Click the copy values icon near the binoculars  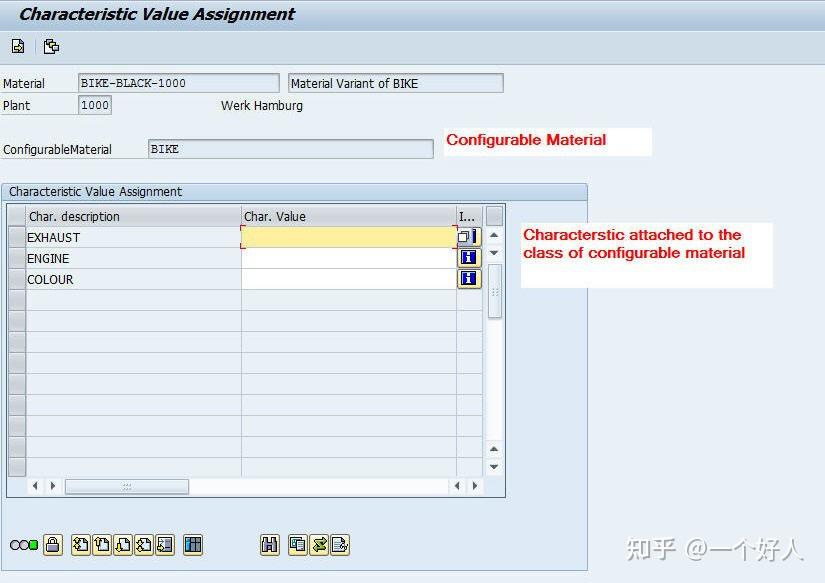coord(296,545)
